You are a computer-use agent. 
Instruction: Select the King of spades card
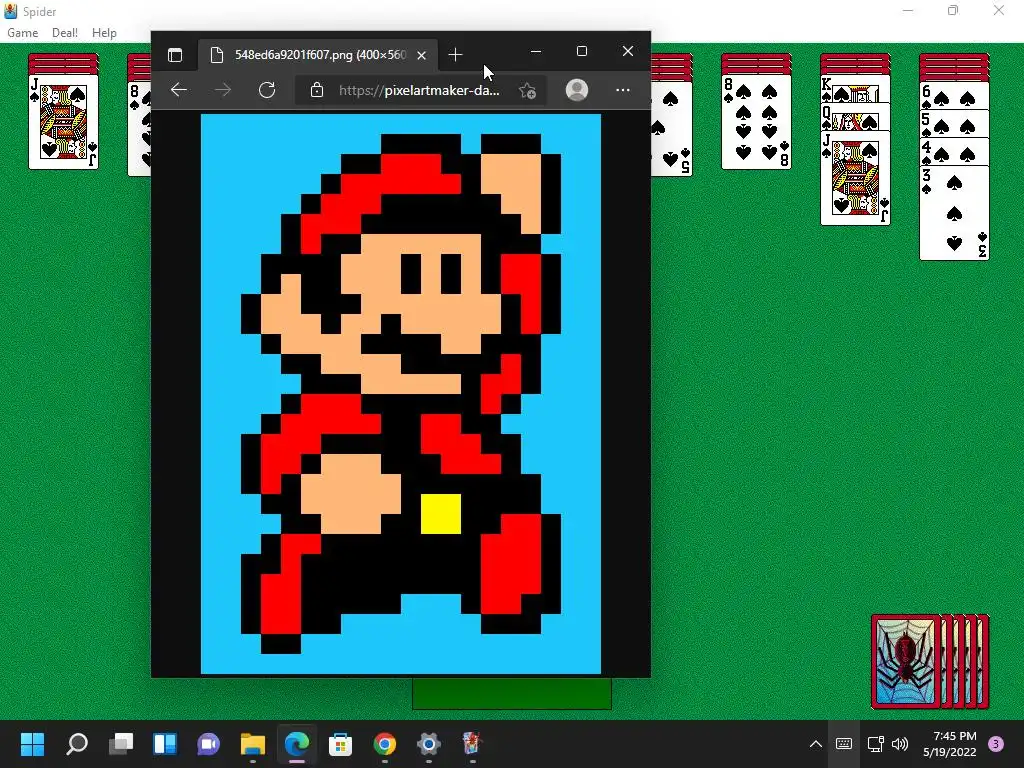coord(855,88)
